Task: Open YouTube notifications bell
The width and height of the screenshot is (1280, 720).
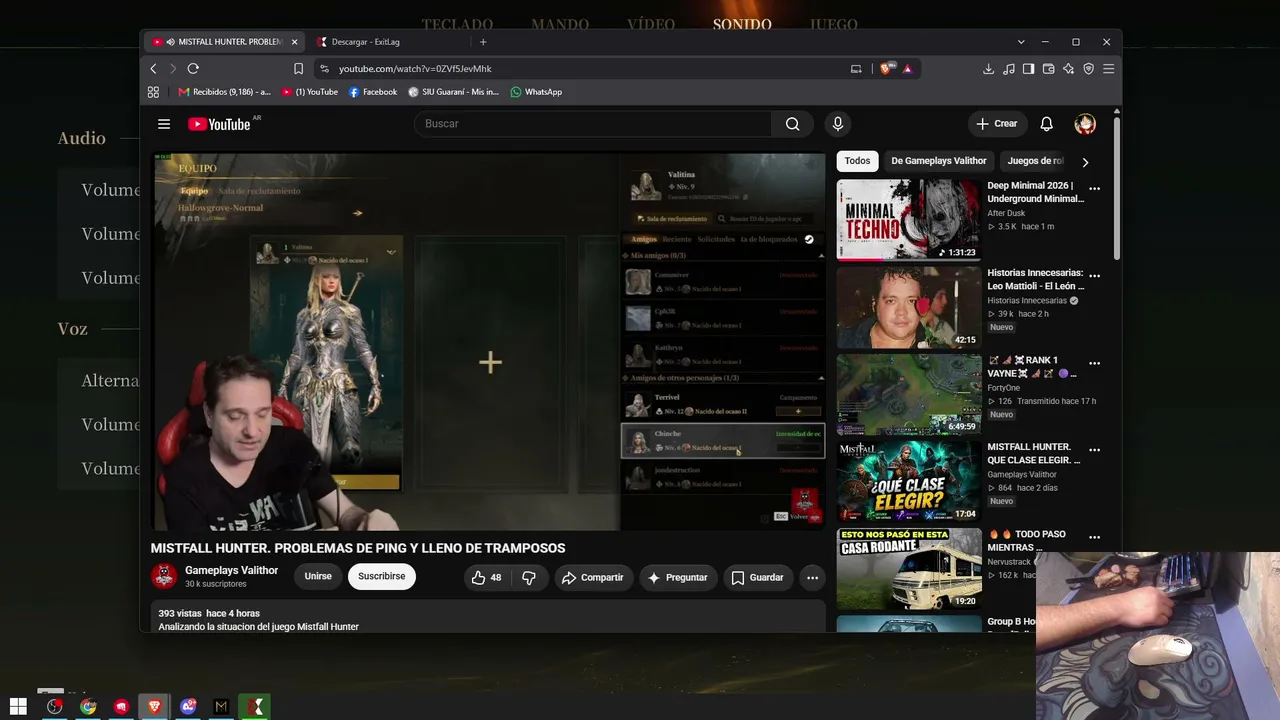Action: click(x=1046, y=124)
